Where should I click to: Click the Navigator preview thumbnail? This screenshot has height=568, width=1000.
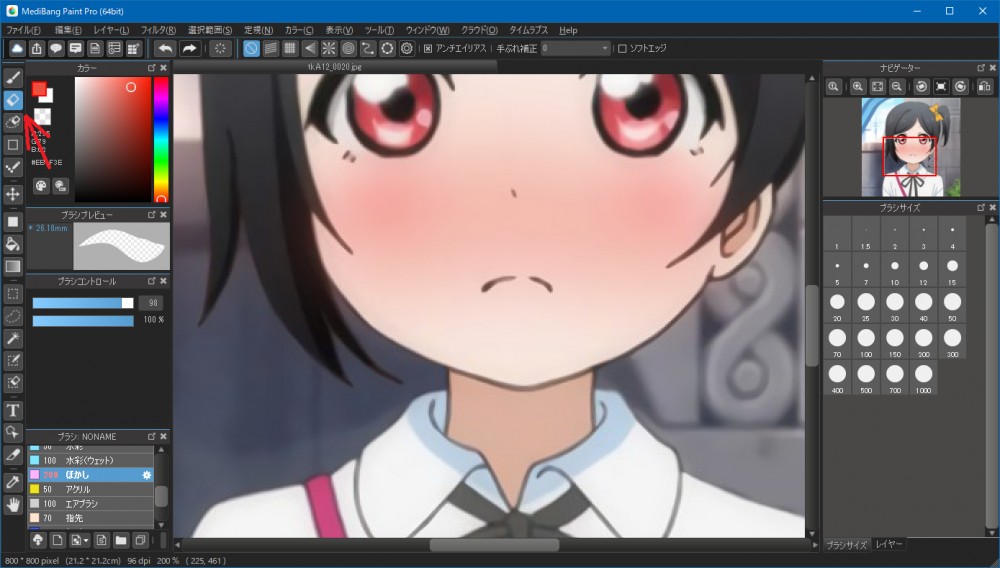coord(911,147)
